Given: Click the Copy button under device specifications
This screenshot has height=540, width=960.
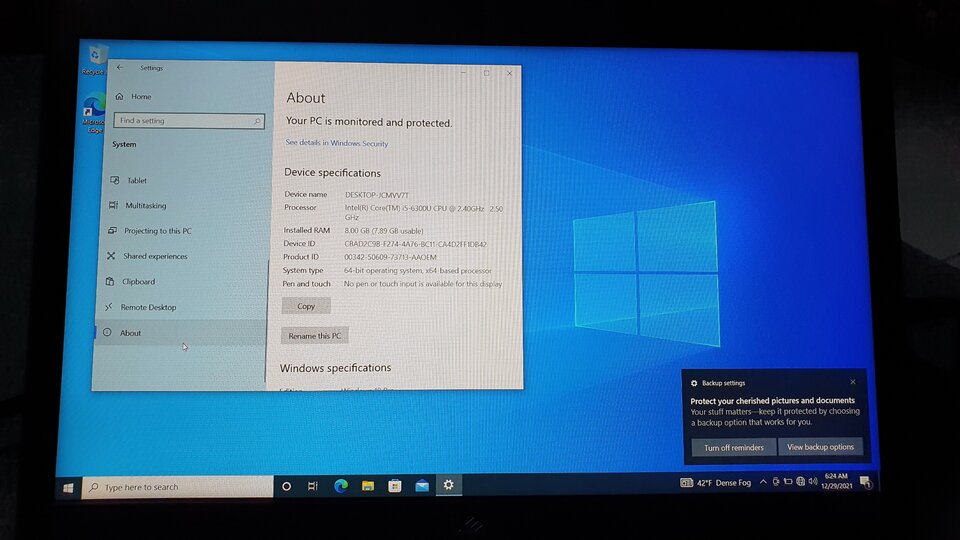Looking at the screenshot, I should [306, 306].
